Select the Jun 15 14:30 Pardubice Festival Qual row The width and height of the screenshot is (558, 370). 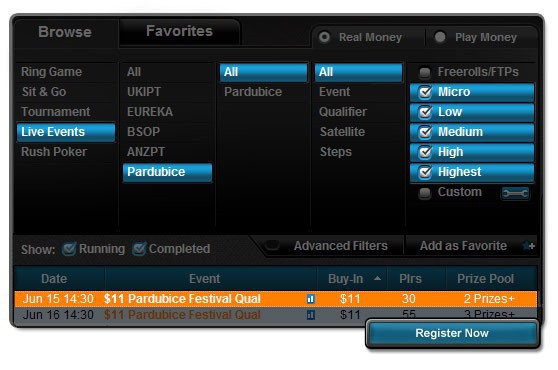(276, 299)
